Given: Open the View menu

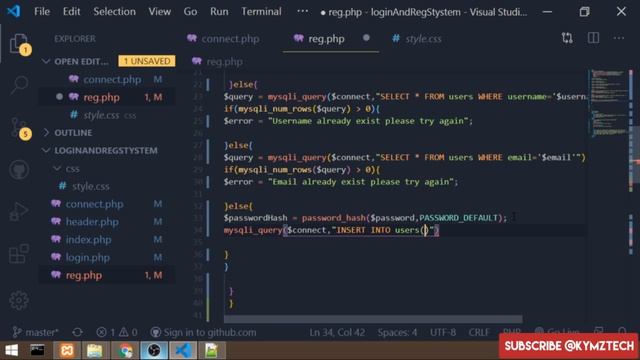Looking at the screenshot, I should point(160,11).
